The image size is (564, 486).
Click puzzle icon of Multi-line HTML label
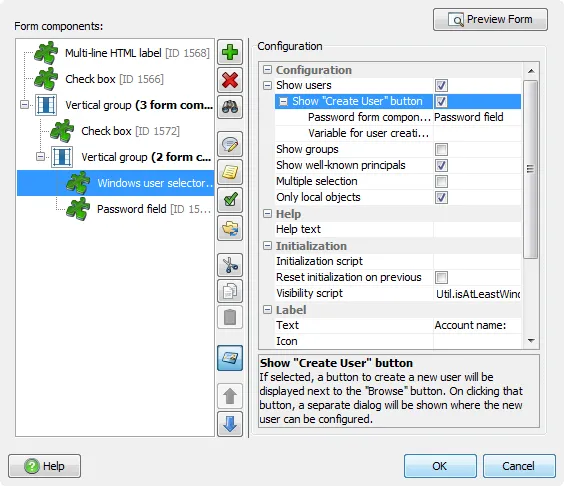46,53
